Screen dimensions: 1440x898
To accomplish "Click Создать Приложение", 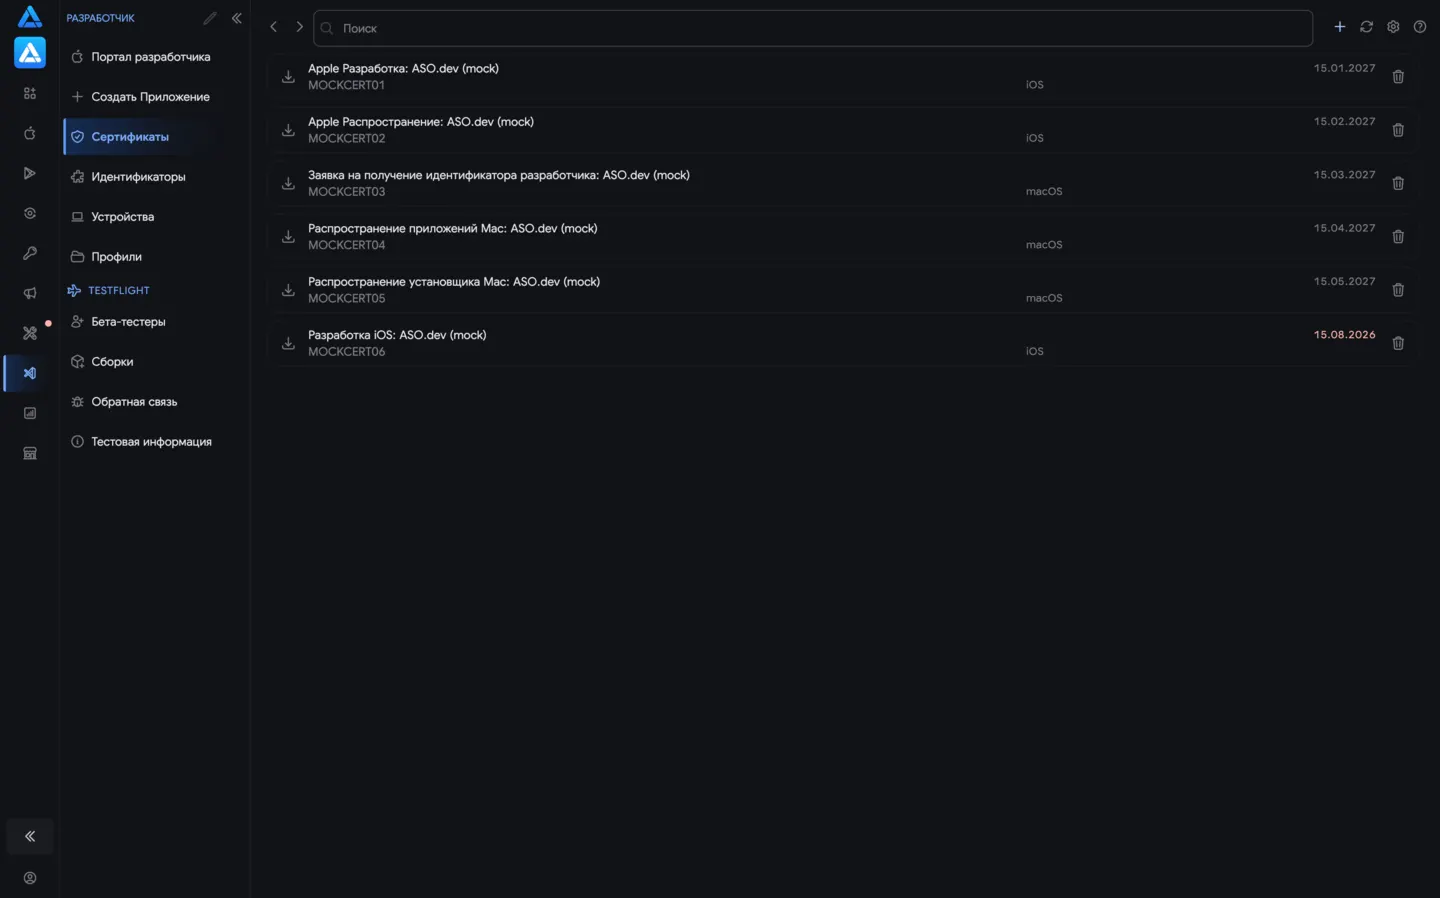I will click(150, 97).
